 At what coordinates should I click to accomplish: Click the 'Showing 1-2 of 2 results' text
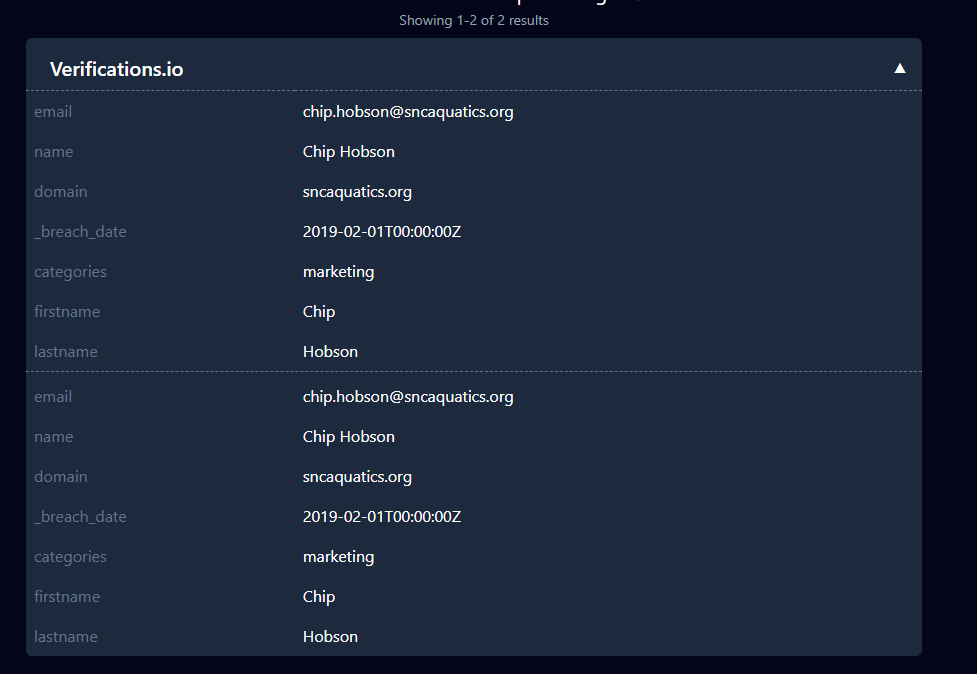474,20
